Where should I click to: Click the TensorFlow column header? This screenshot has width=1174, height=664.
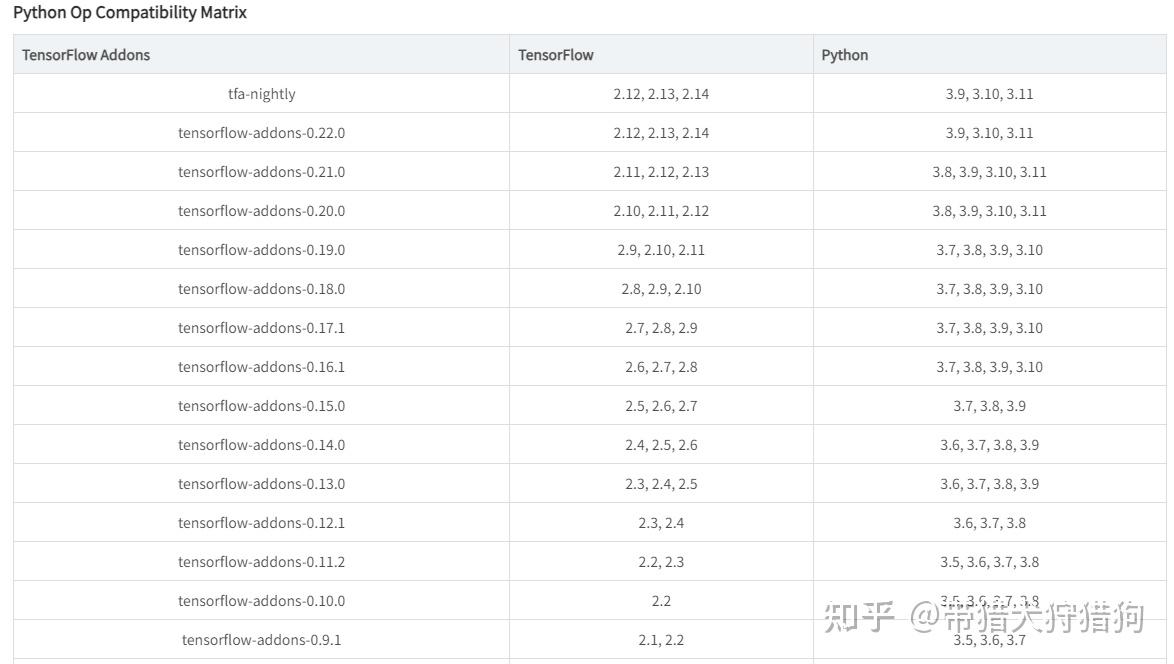(x=555, y=55)
